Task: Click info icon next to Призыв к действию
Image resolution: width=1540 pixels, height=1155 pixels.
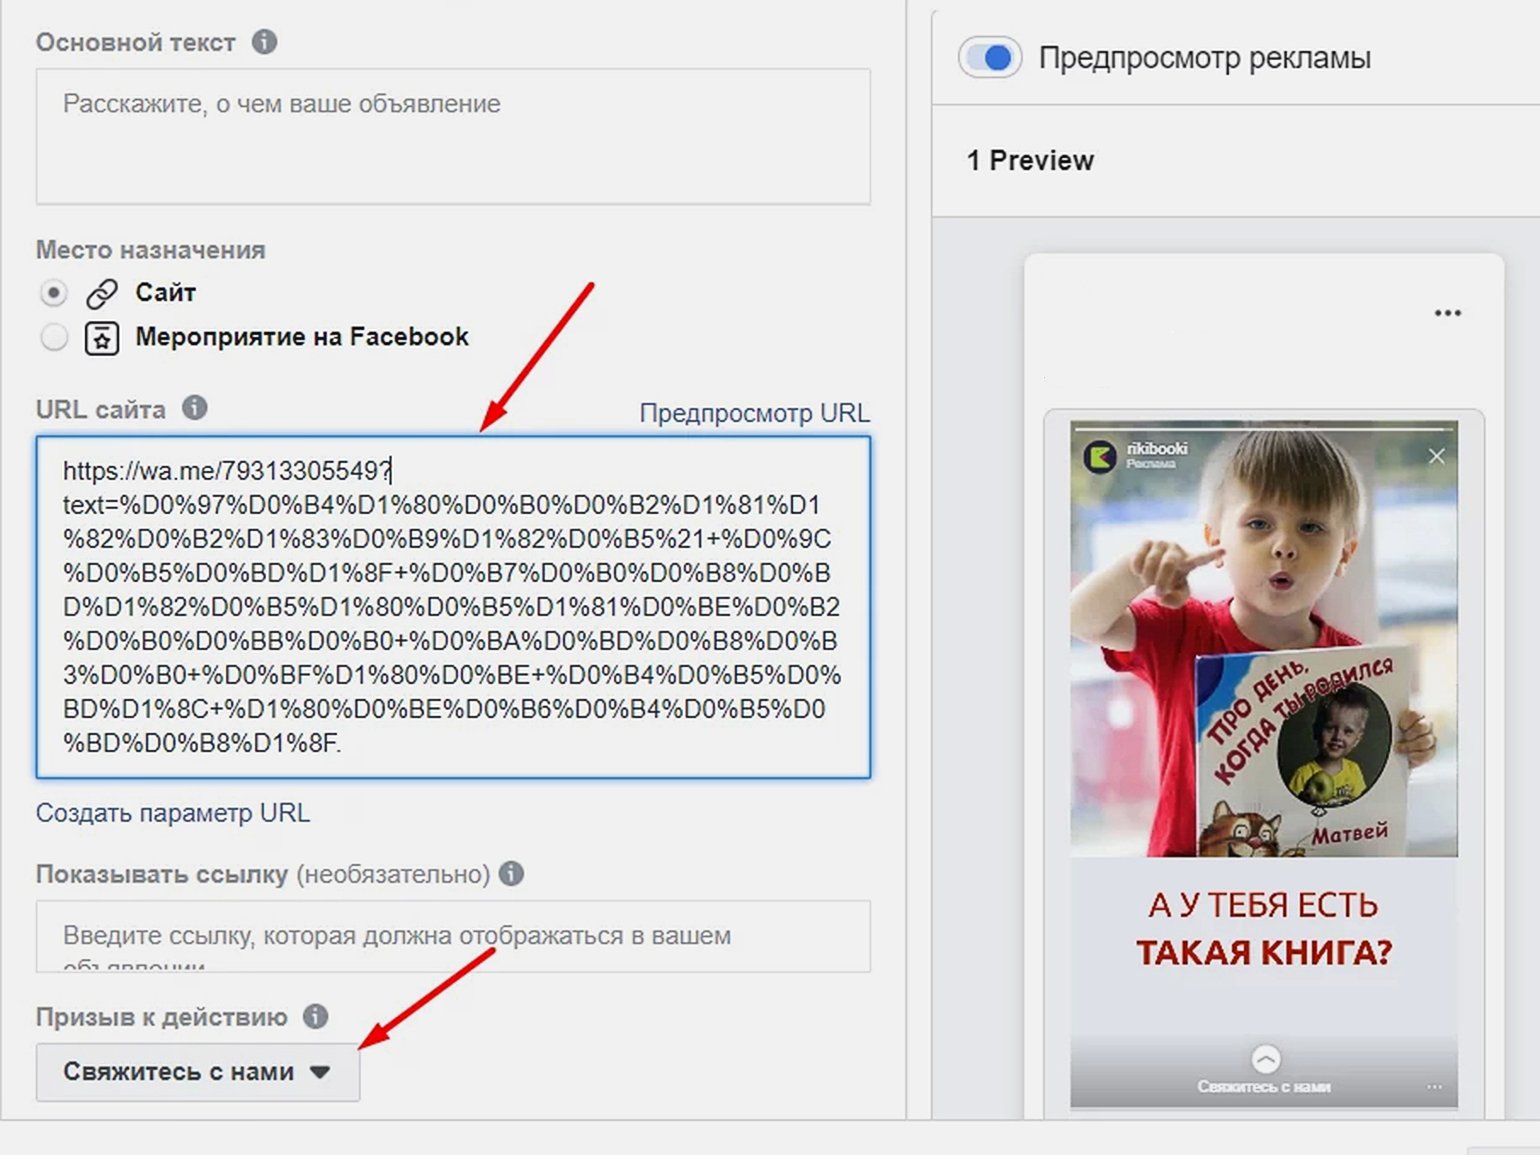Action: [315, 1016]
